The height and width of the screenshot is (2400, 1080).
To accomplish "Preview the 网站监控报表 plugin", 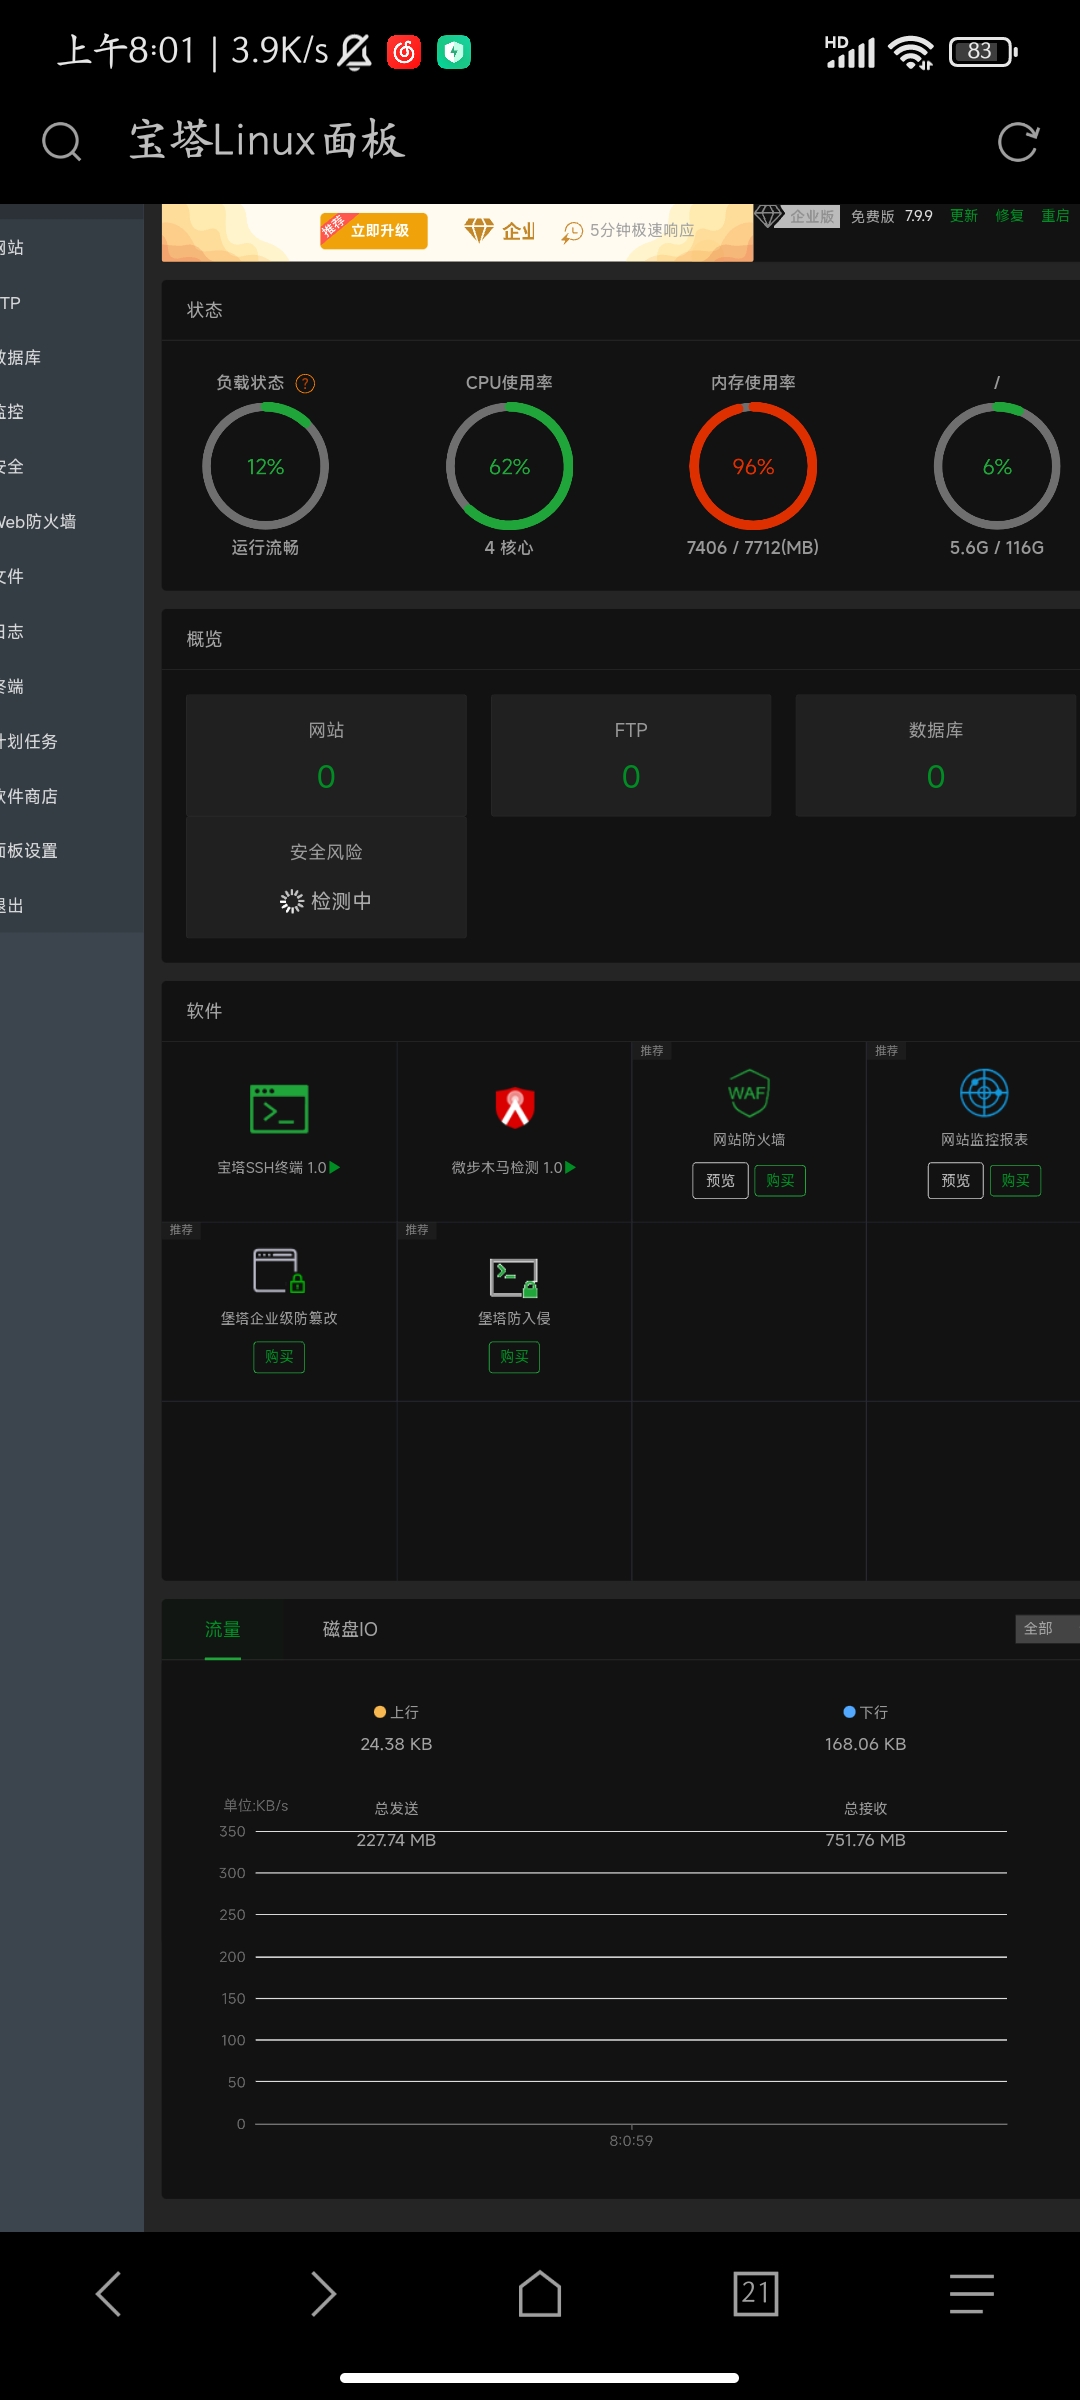I will [955, 1181].
